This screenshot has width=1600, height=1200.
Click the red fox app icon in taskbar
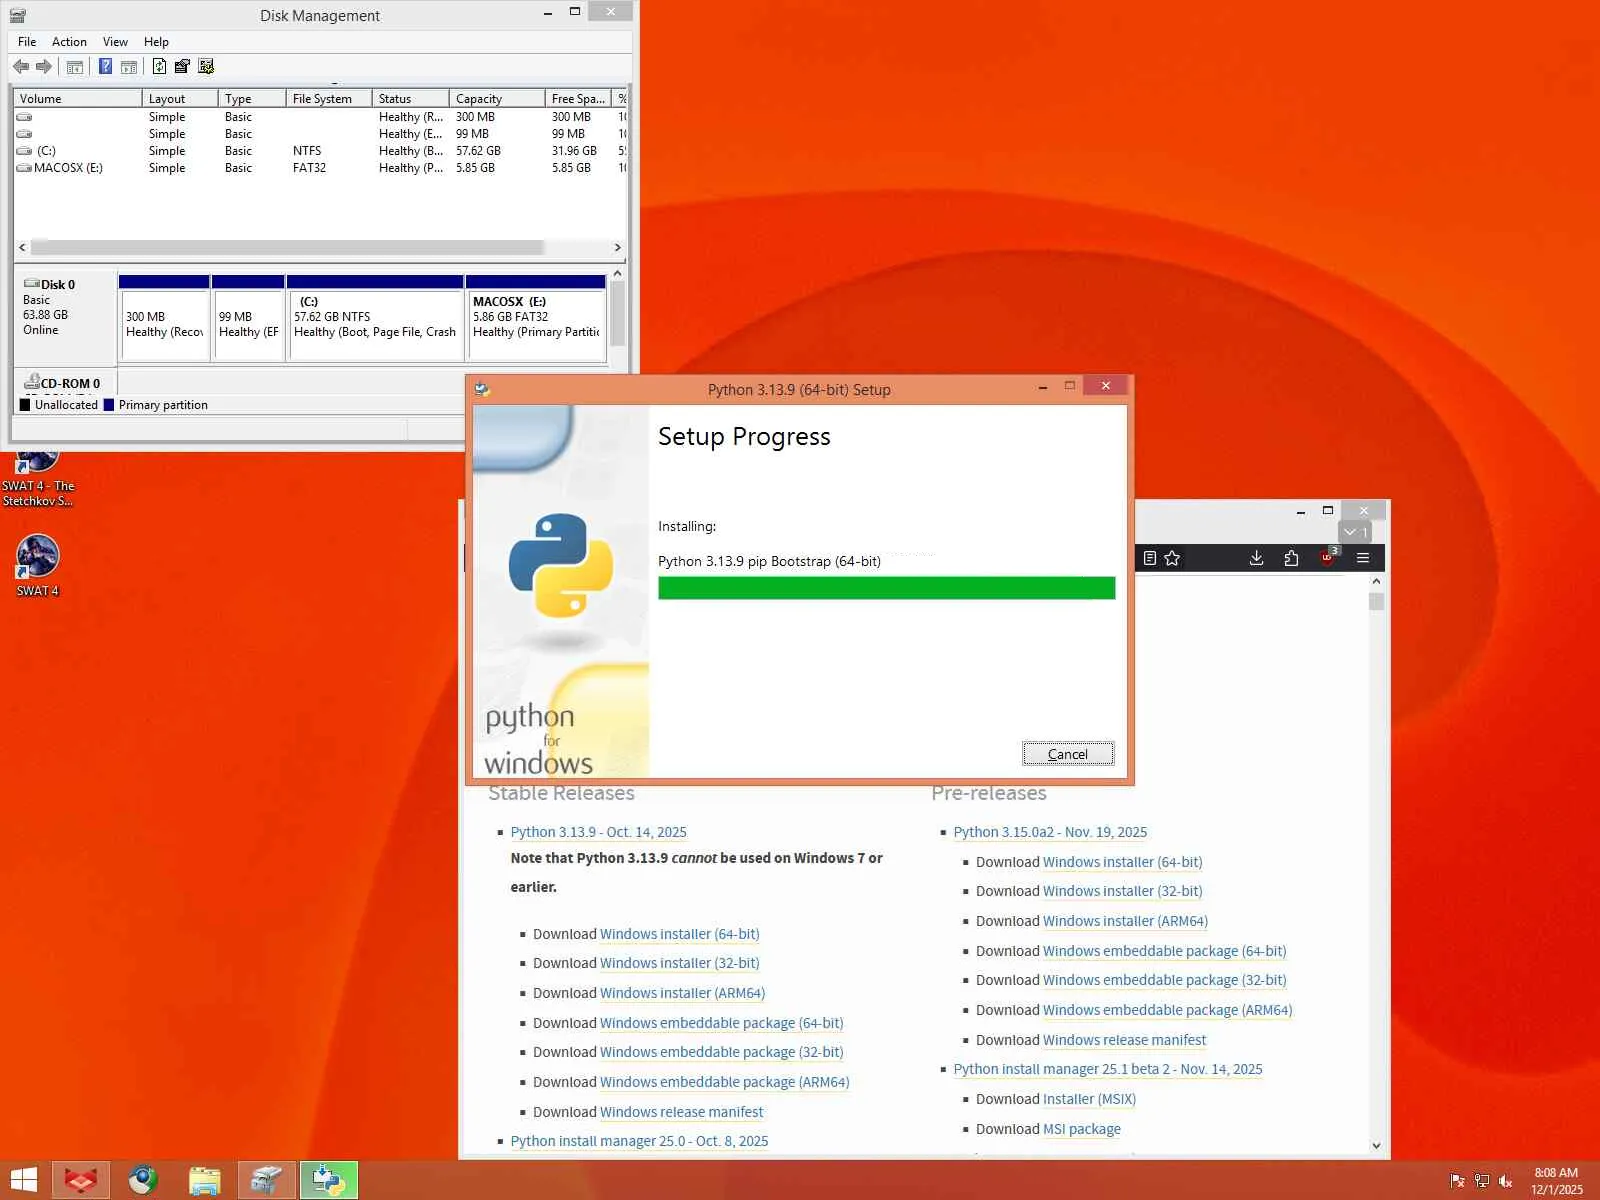(x=81, y=1180)
